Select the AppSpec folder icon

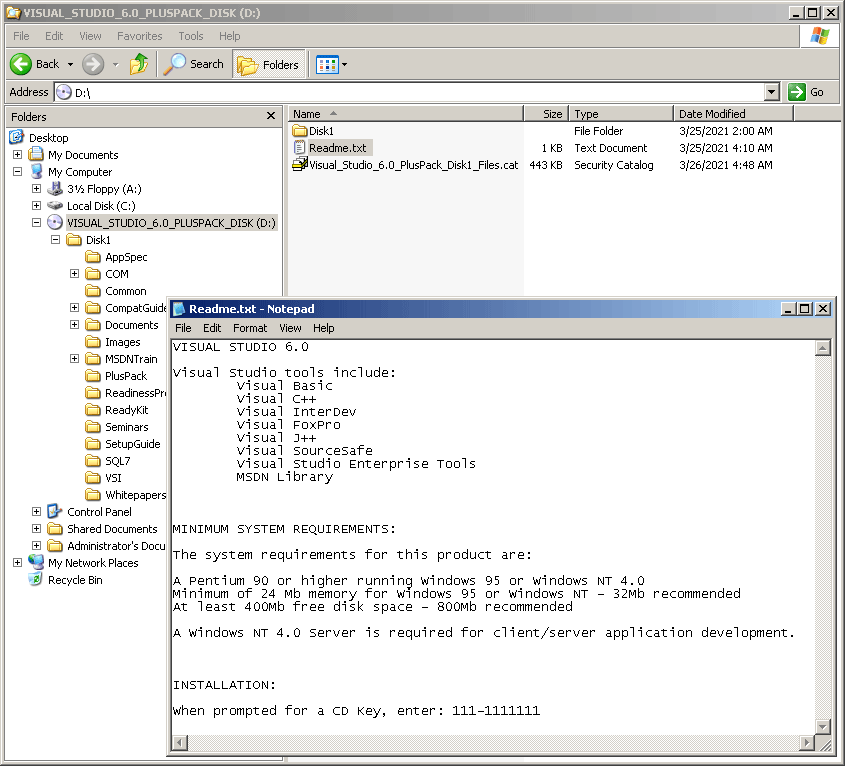coord(93,257)
